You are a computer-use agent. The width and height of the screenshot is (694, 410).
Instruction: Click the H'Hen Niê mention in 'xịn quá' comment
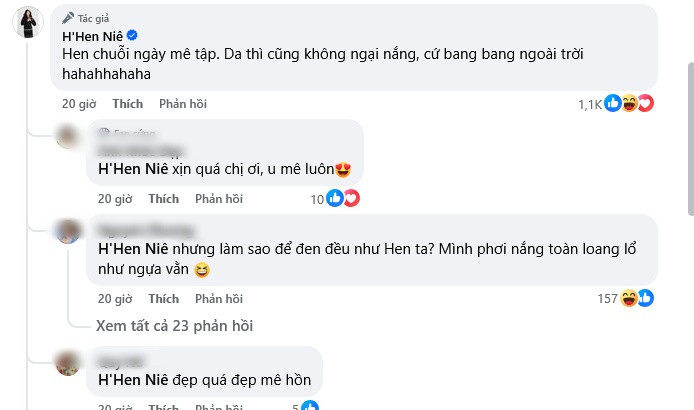[131, 168]
